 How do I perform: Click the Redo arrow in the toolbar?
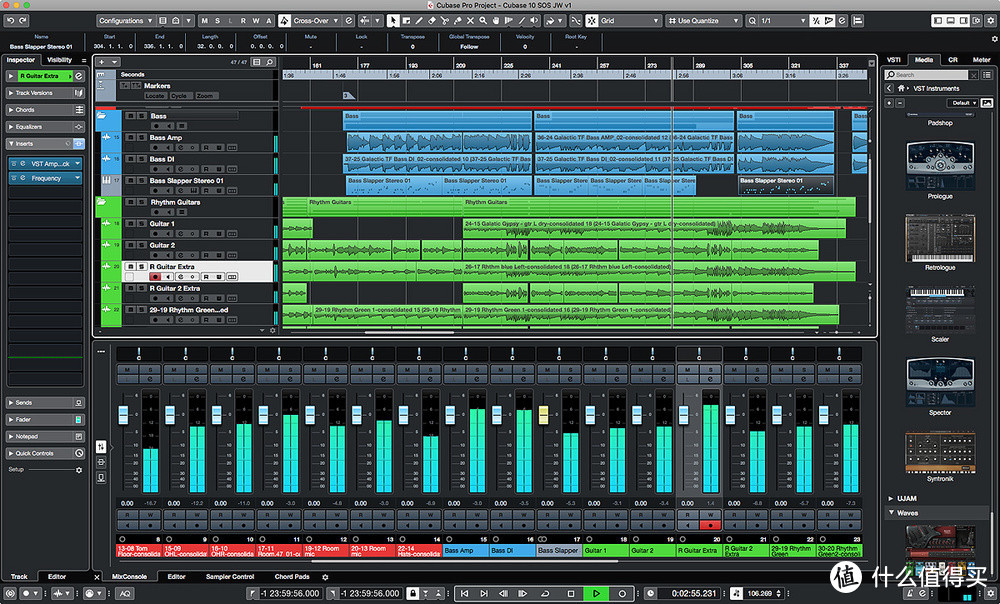click(24, 20)
